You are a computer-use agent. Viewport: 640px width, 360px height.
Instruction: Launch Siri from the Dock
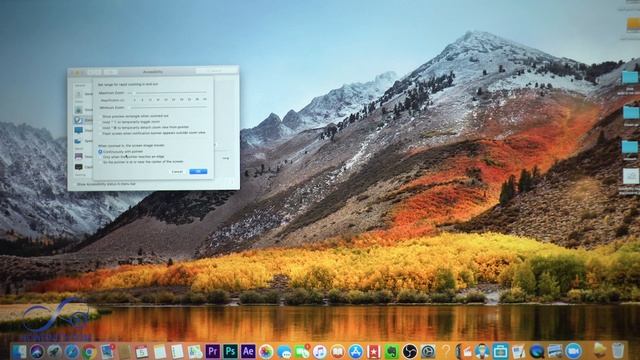37,351
